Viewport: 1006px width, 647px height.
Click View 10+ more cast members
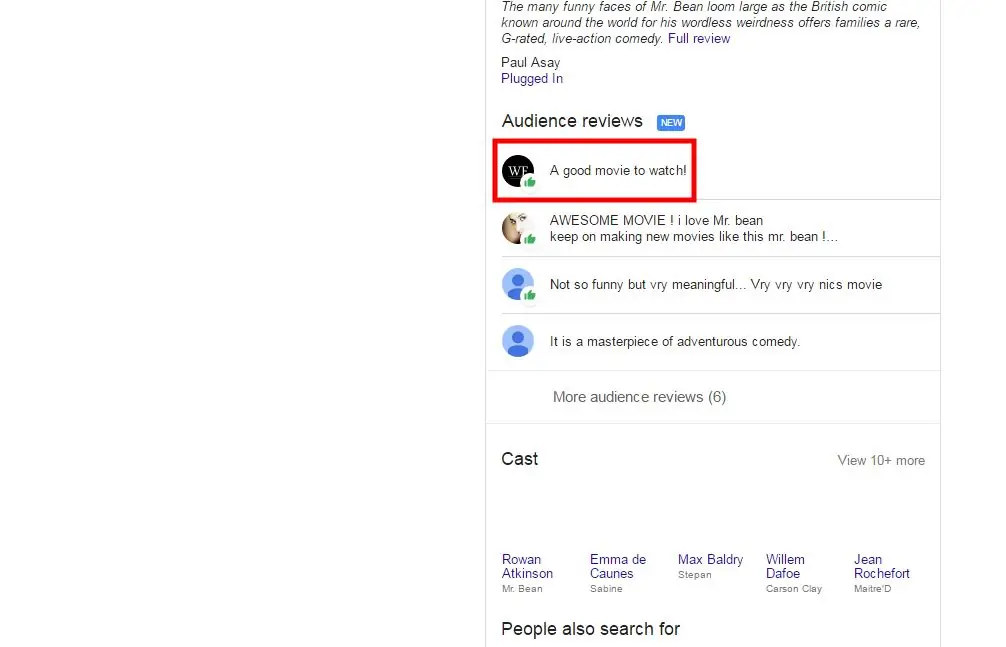(881, 460)
